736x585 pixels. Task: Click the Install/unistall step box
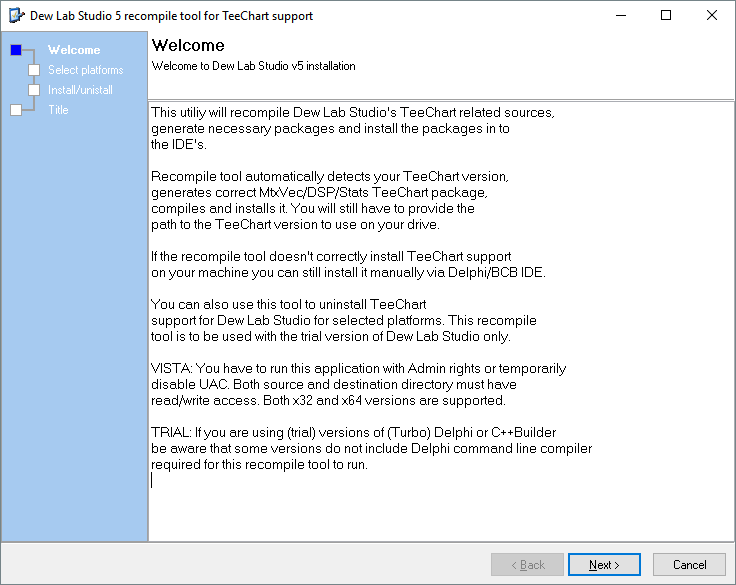coord(34,90)
